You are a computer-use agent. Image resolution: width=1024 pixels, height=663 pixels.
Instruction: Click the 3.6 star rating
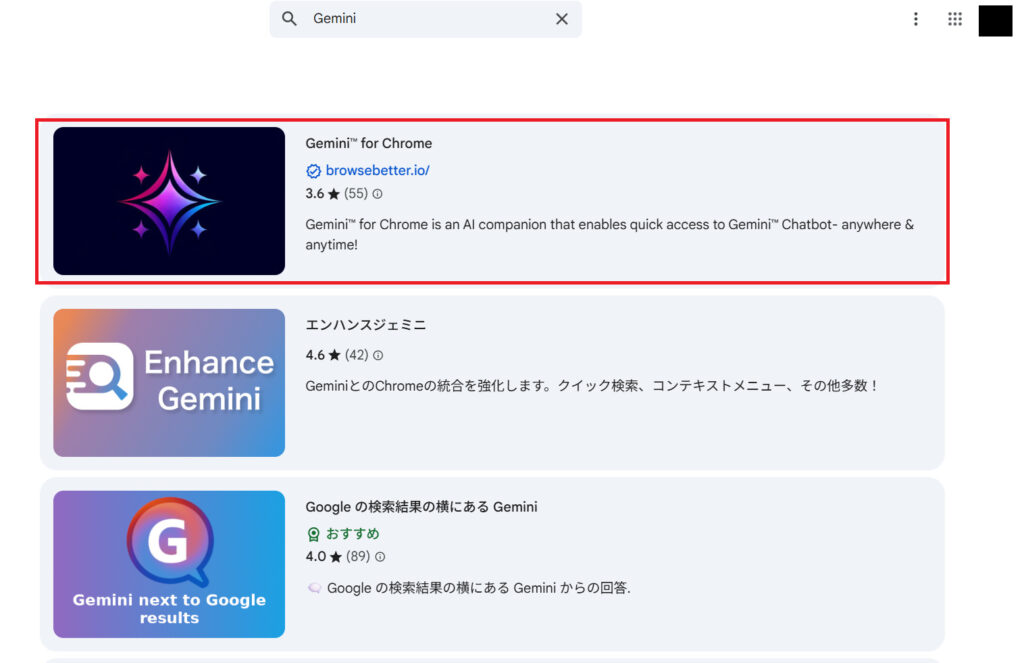tap(323, 194)
